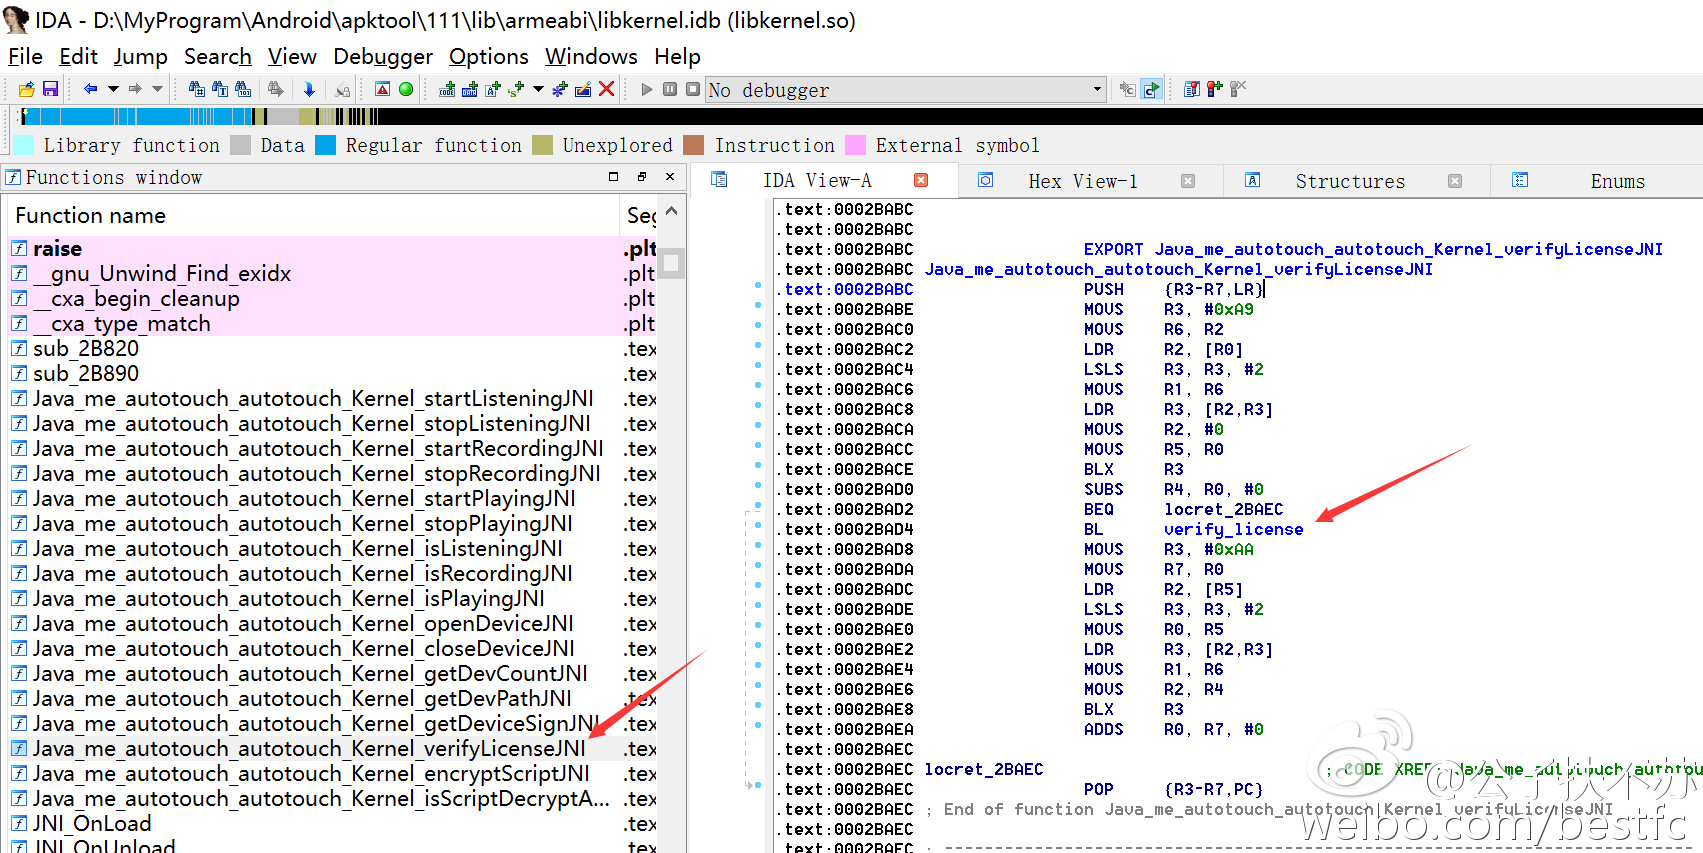Viewport: 1703px width, 853px height.
Task: Open the Help menu
Action: (677, 56)
